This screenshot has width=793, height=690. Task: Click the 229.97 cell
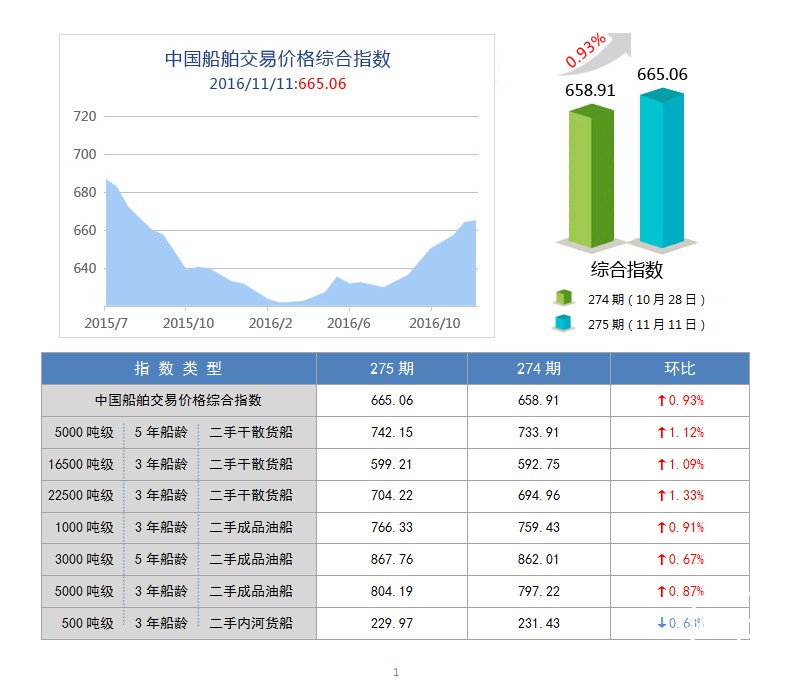click(x=391, y=623)
